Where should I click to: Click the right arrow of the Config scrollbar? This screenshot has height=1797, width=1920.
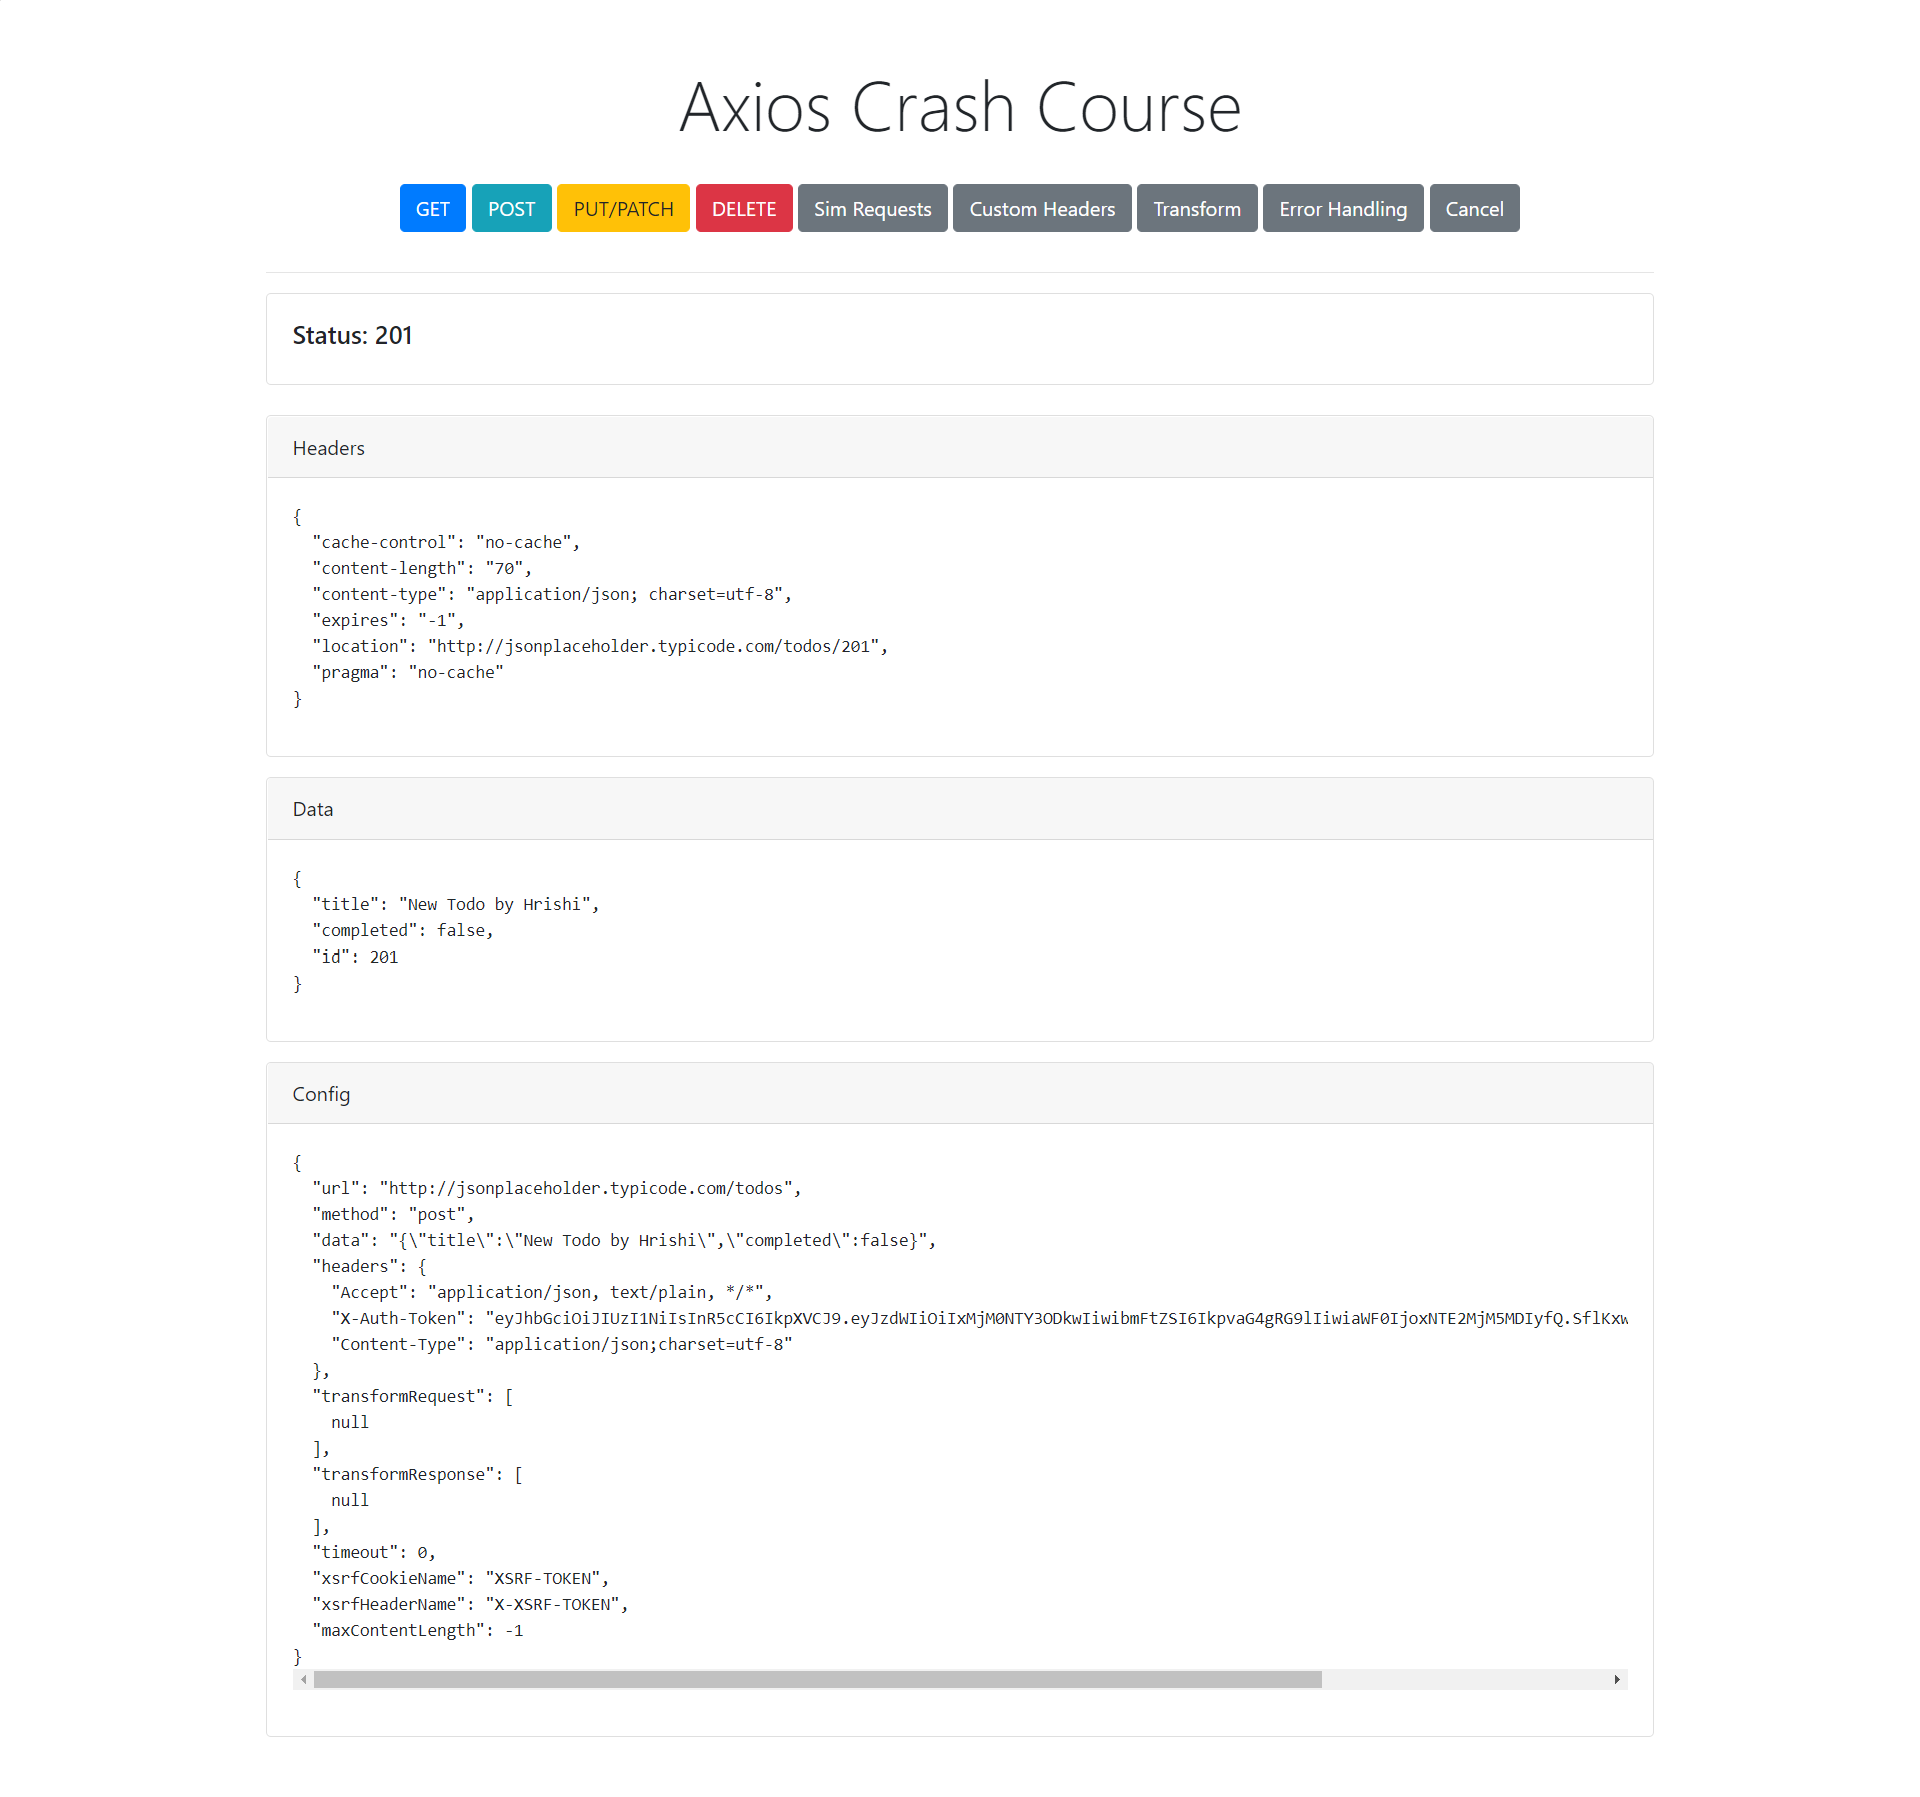tap(1617, 1679)
